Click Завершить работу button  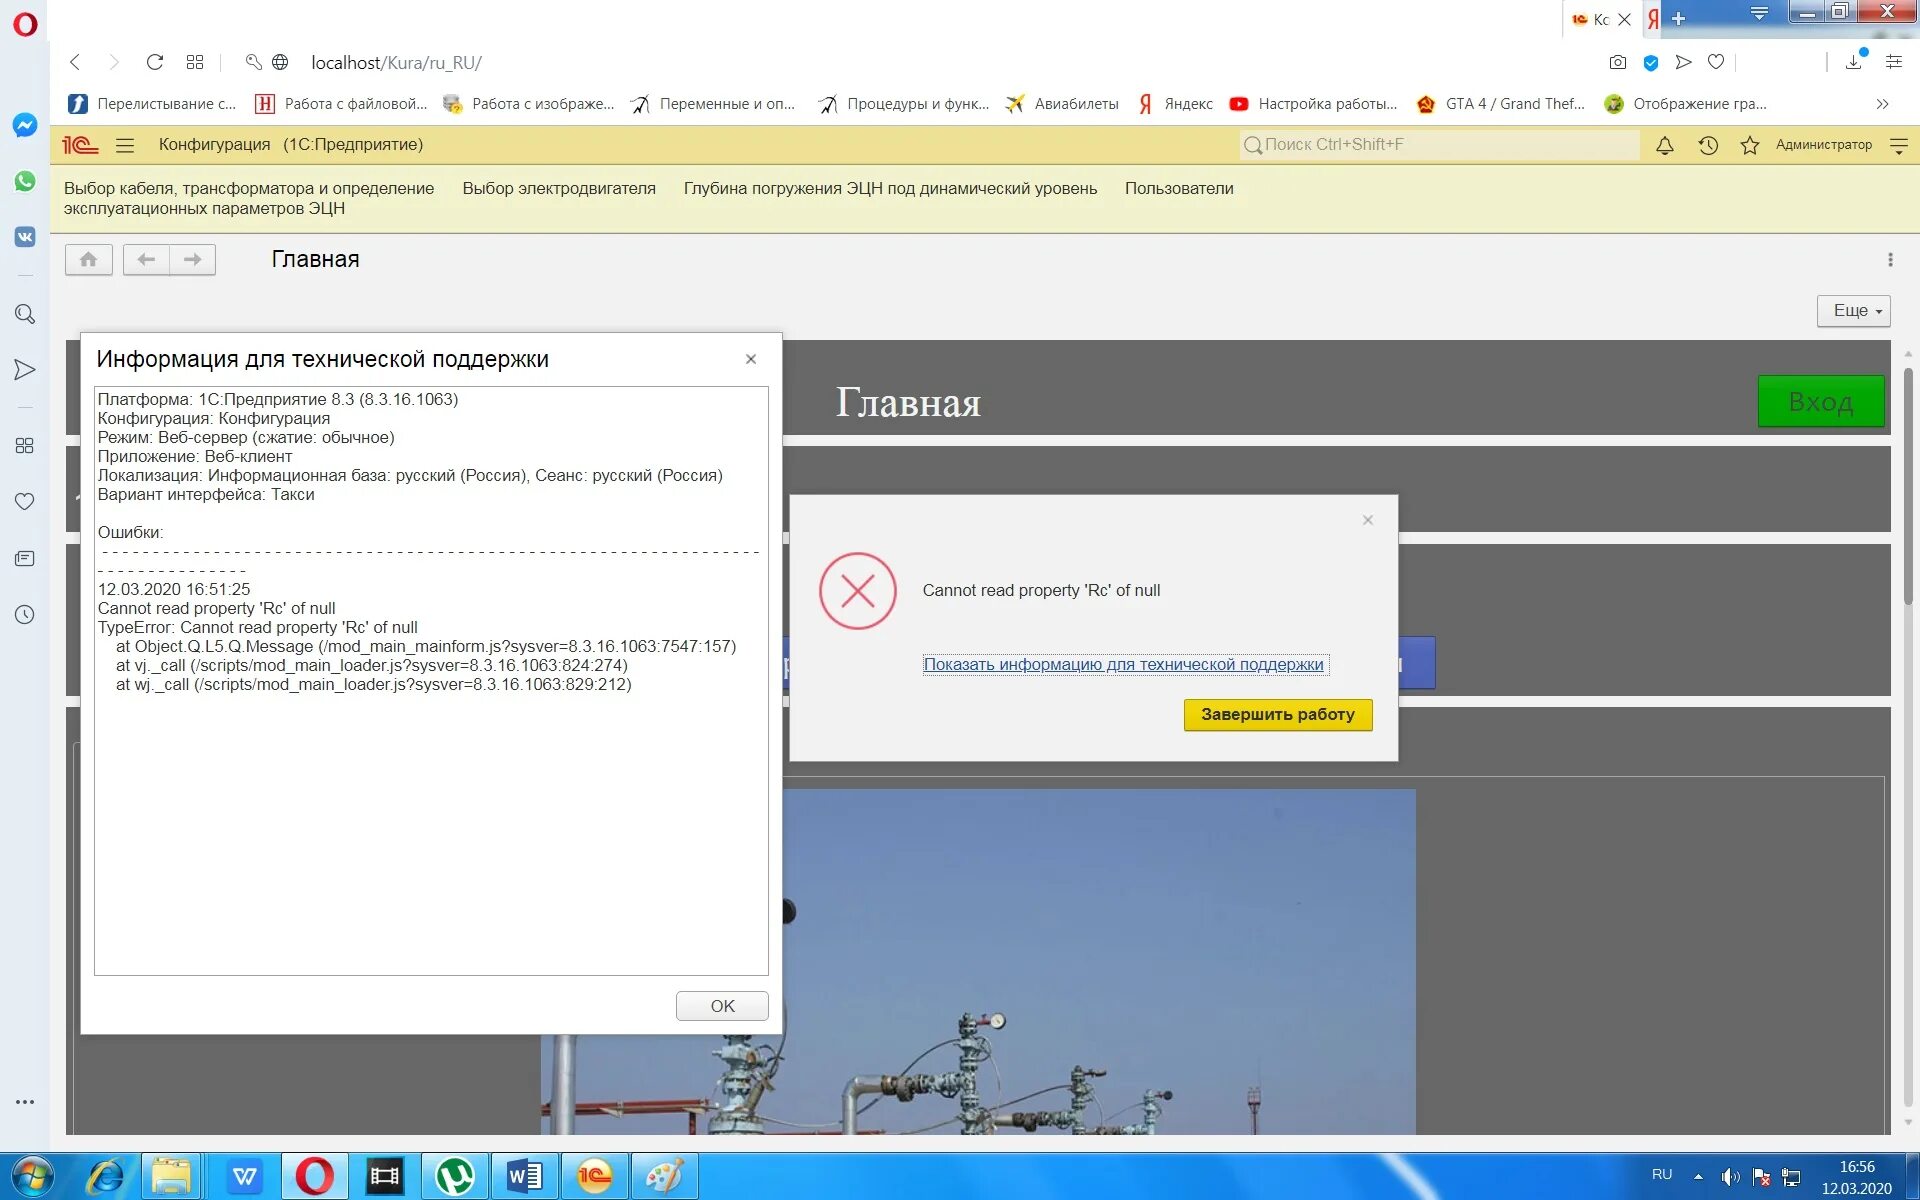[x=1277, y=714]
